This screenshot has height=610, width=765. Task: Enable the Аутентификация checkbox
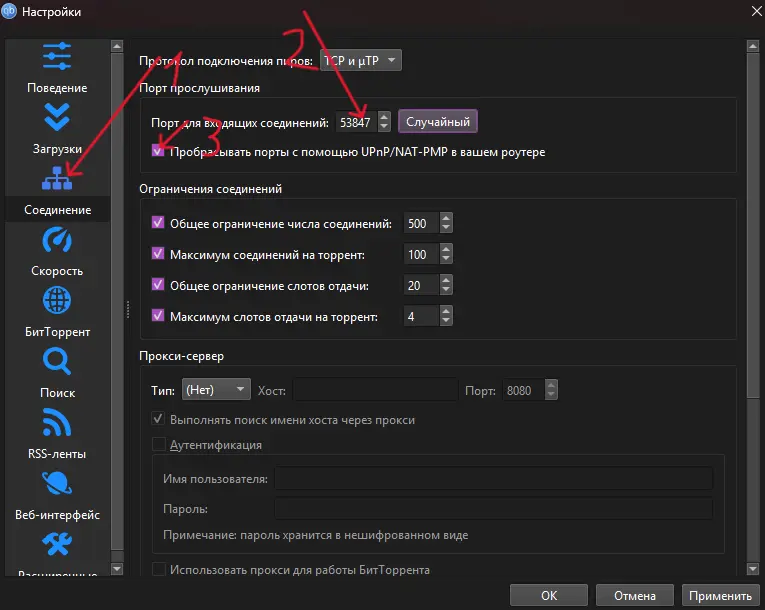[x=159, y=444]
